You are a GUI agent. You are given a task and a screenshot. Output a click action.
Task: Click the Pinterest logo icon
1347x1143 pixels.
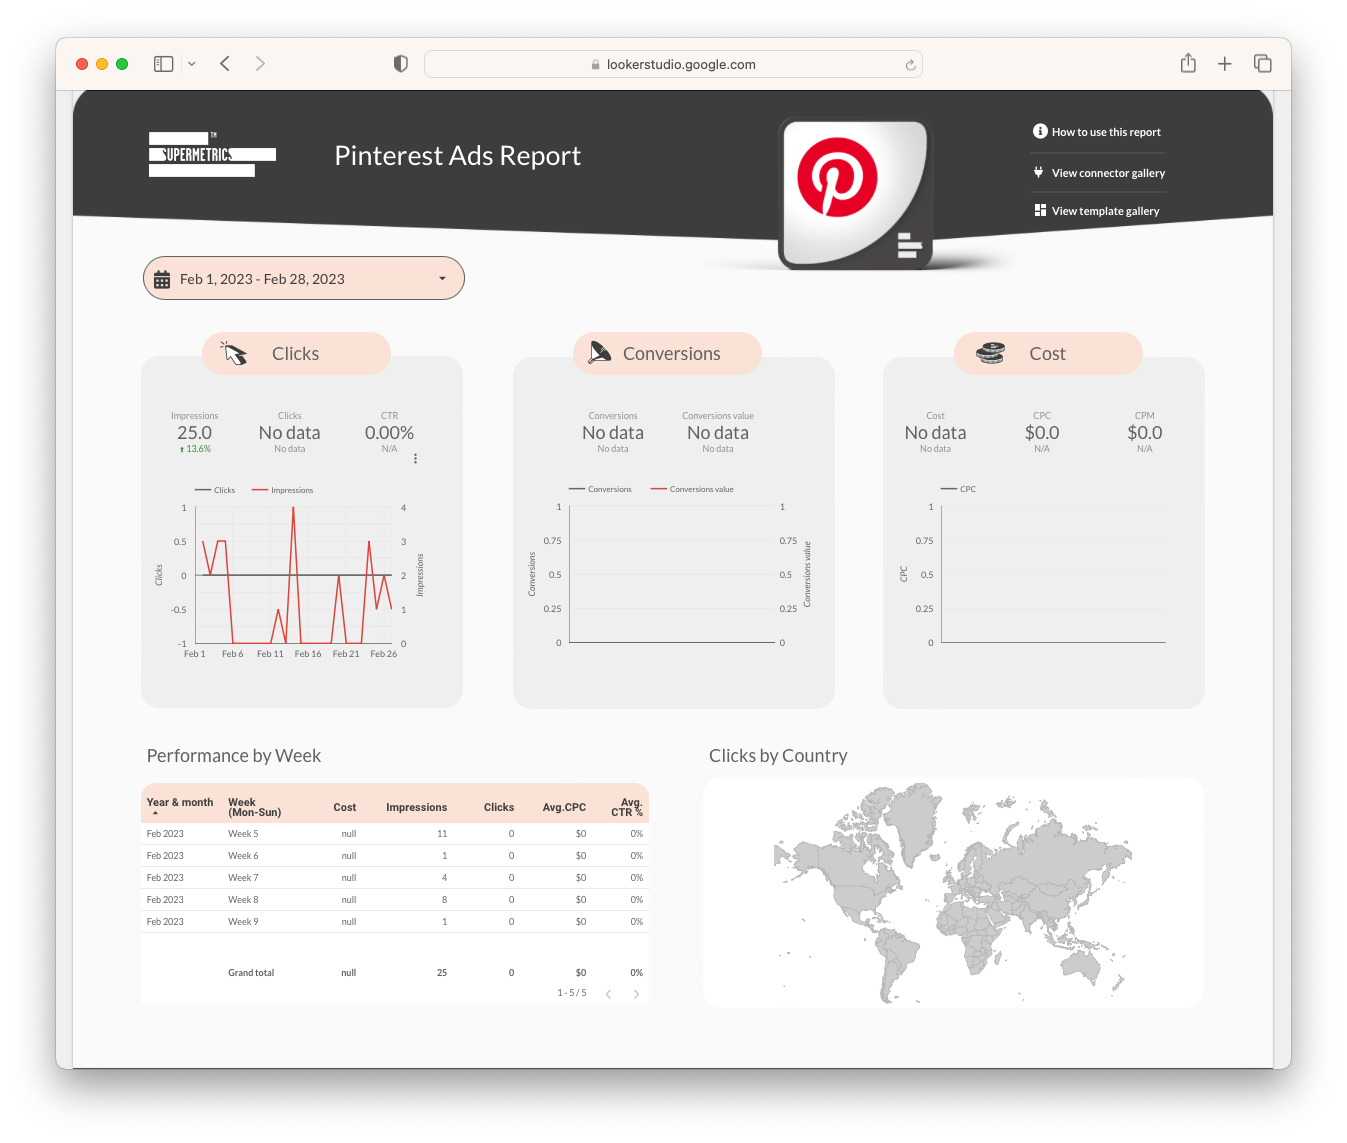click(x=837, y=178)
